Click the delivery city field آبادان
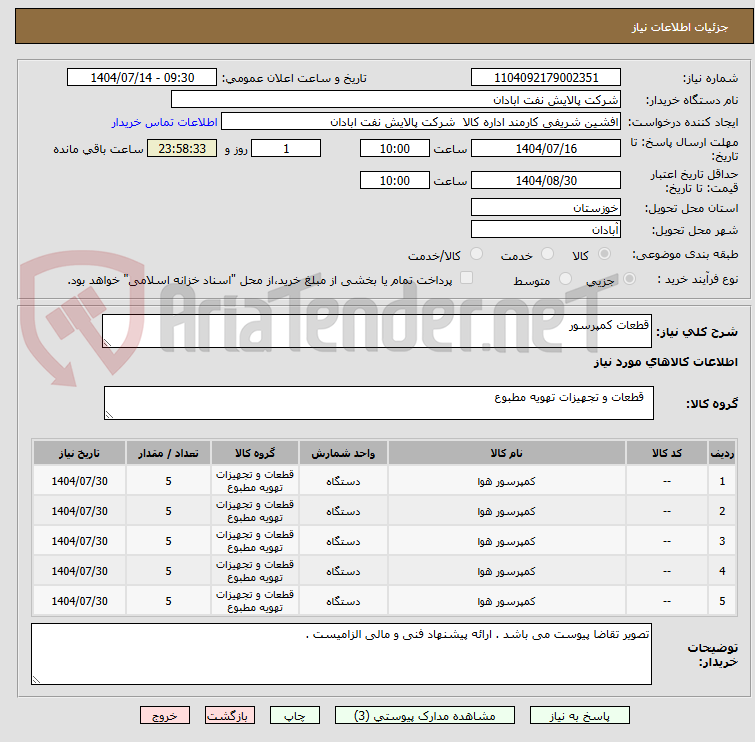The width and height of the screenshot is (755, 742). (x=546, y=230)
